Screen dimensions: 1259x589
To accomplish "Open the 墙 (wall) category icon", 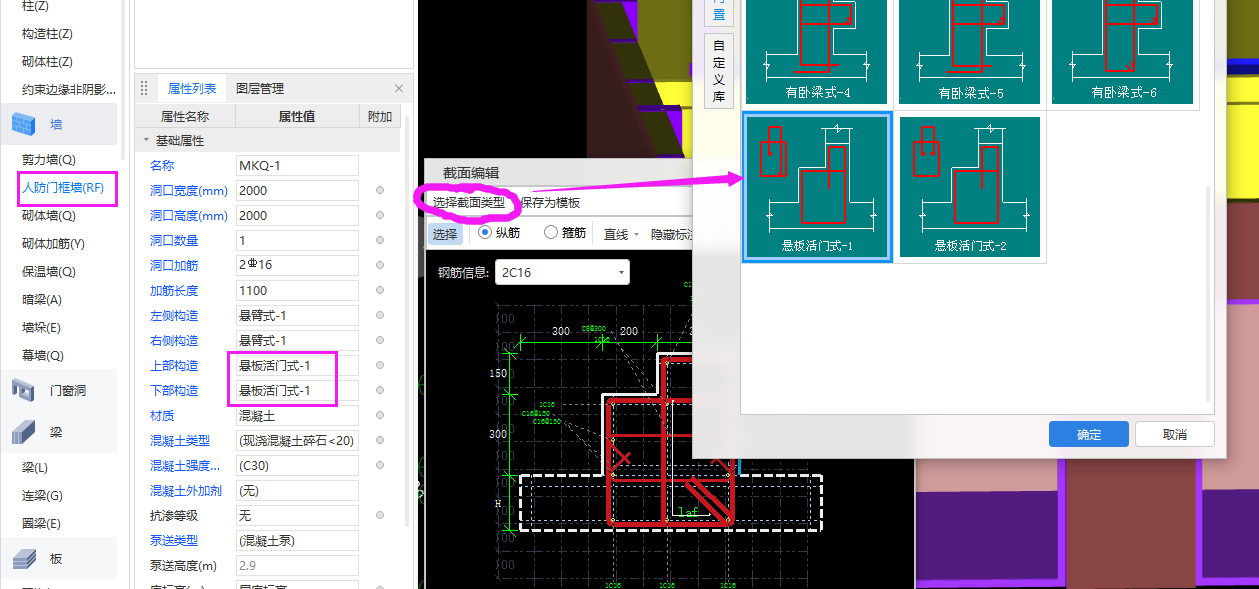I will 23,124.
